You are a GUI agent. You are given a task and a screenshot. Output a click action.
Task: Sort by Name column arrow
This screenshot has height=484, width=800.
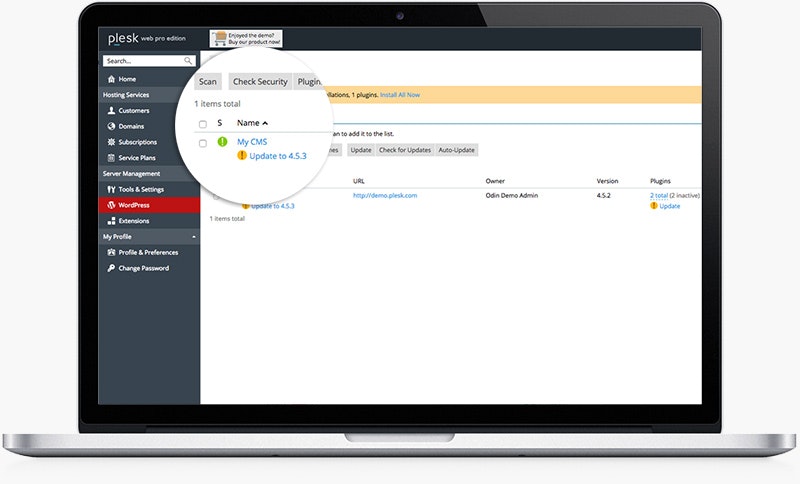[265, 123]
